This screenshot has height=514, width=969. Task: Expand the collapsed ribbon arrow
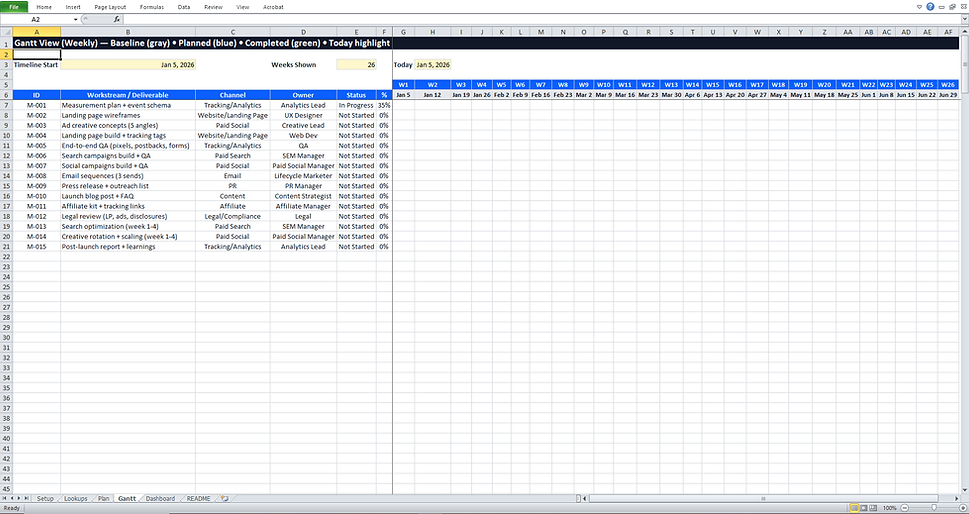click(920, 7)
